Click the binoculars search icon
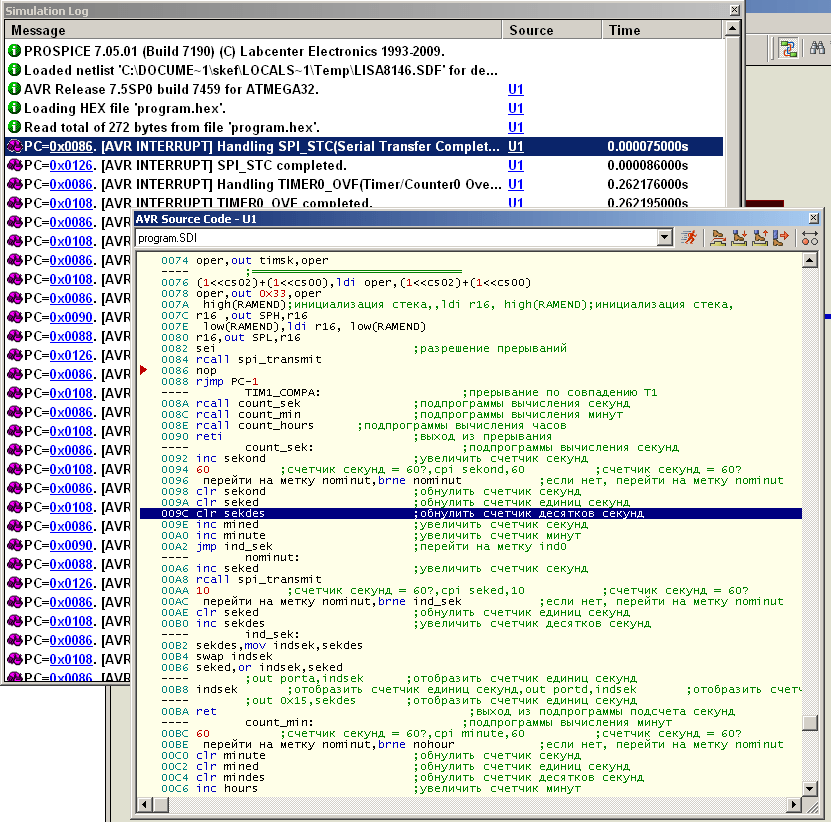This screenshot has width=831, height=822. [x=818, y=47]
